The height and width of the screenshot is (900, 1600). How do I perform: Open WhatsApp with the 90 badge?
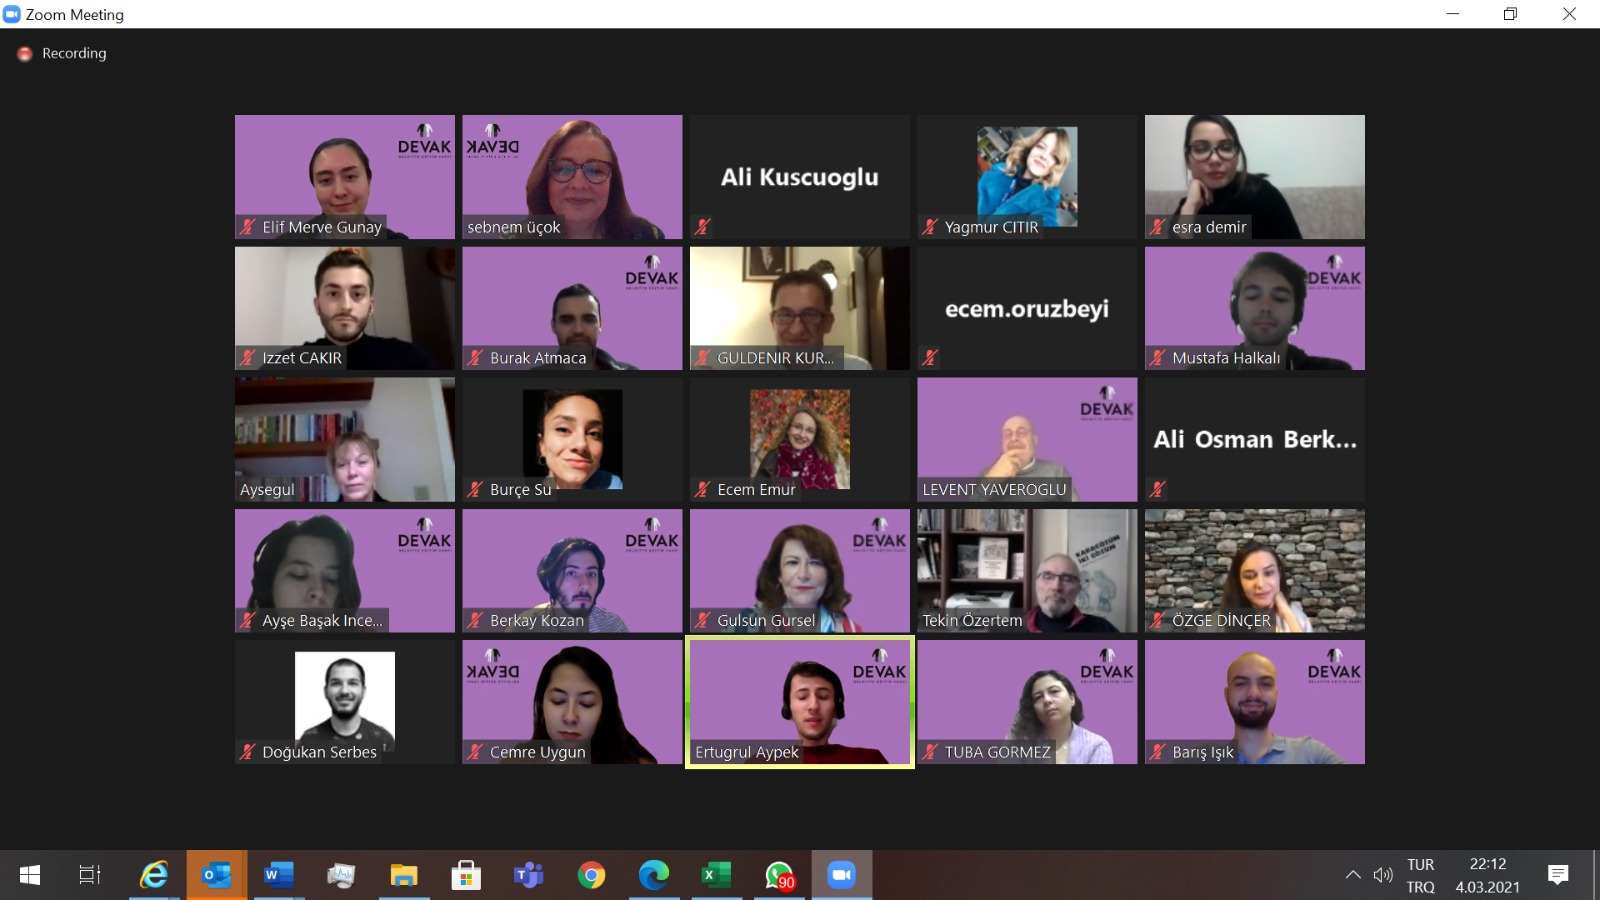click(779, 876)
